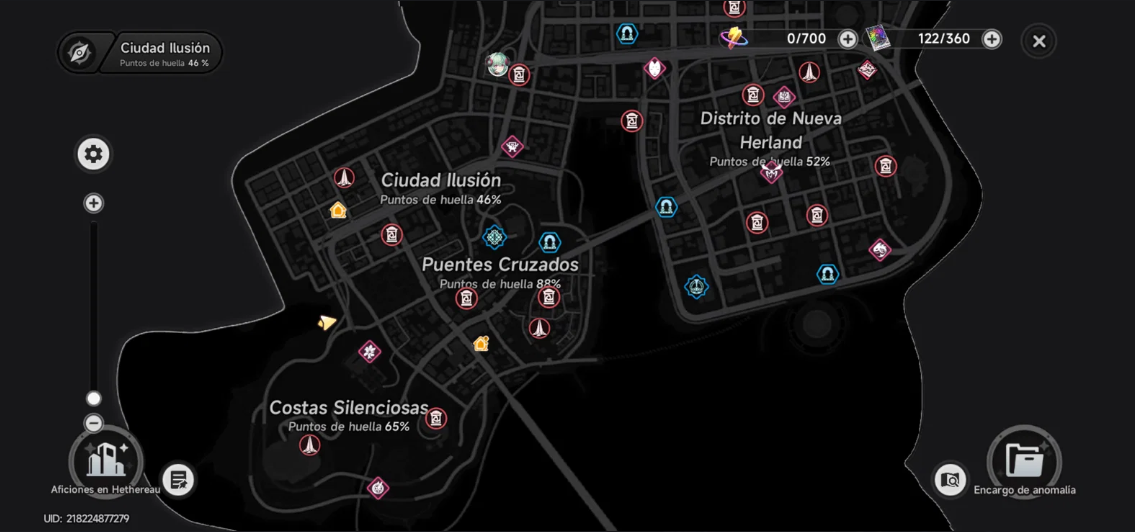Select the booth marker left of the book marker

(x=753, y=95)
